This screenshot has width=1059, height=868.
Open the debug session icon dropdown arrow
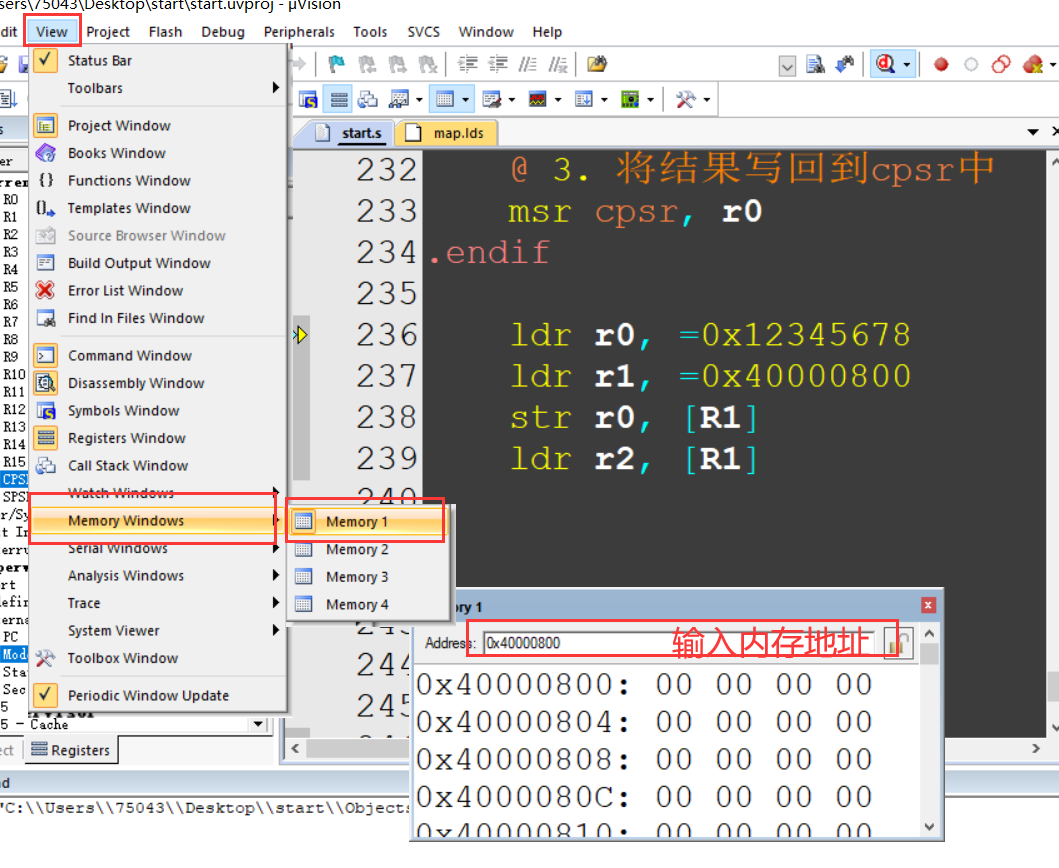tap(907, 65)
